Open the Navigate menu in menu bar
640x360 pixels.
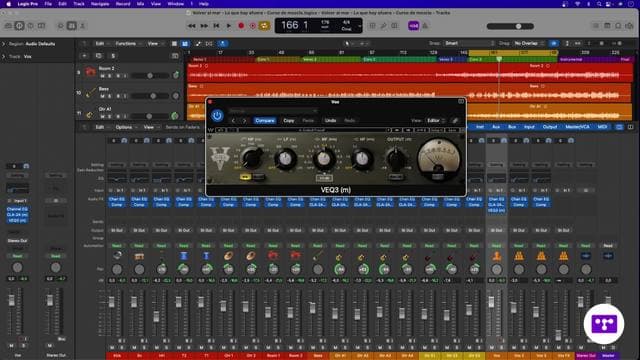point(100,4)
